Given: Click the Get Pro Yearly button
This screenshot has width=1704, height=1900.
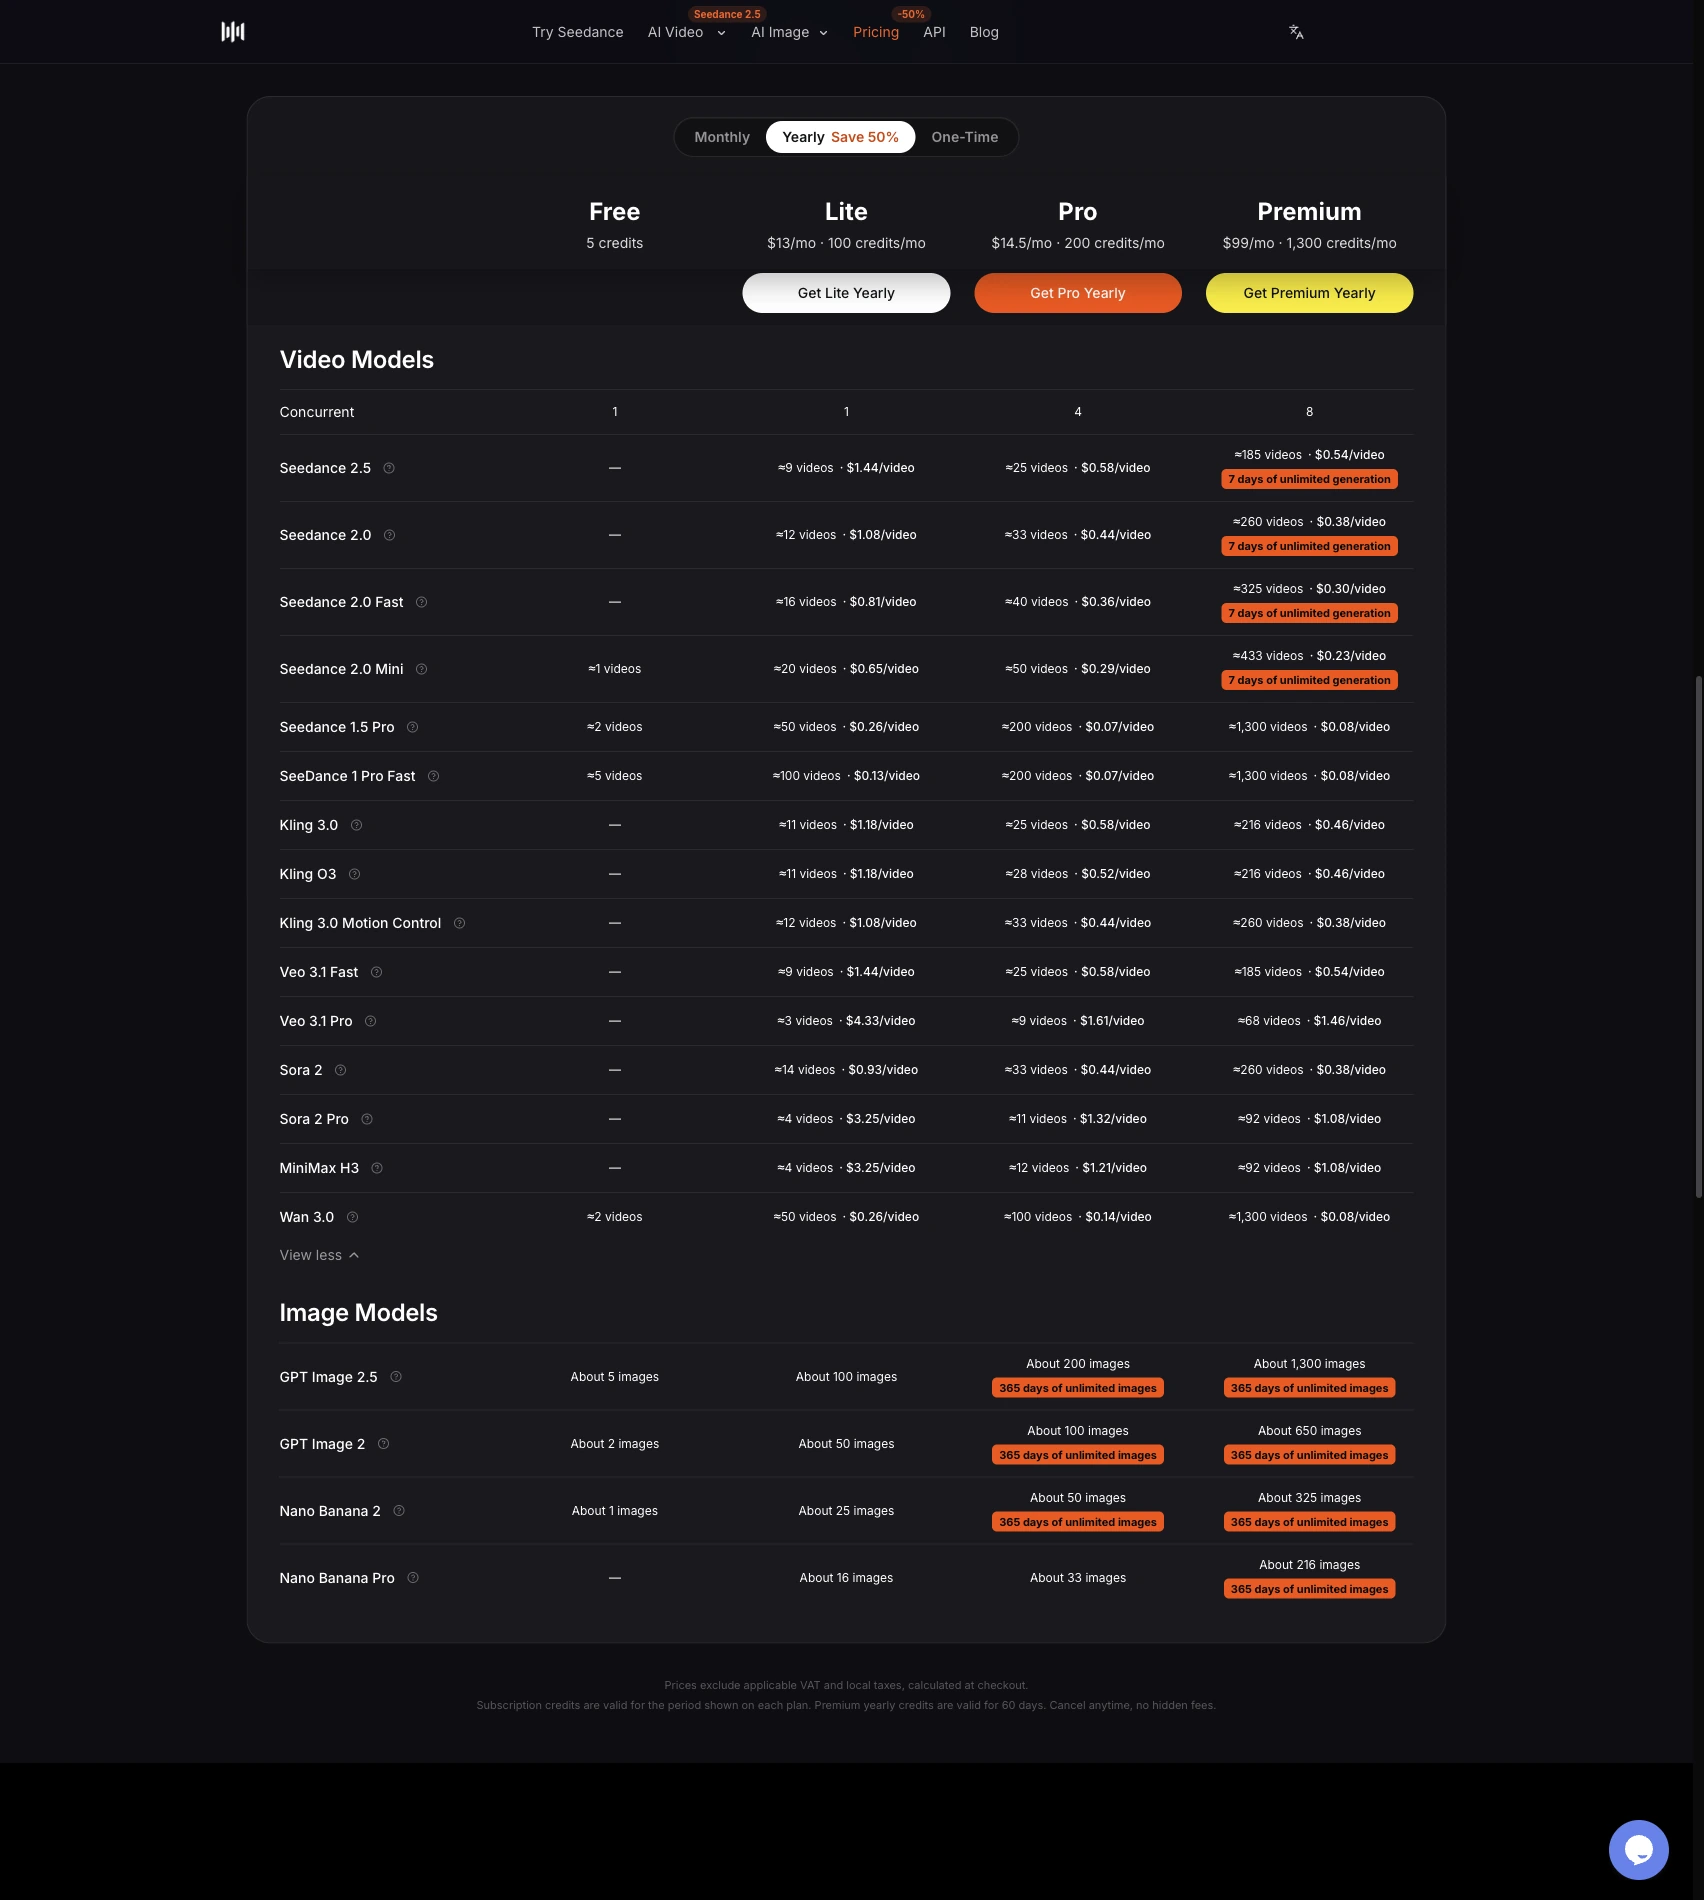Looking at the screenshot, I should pyautogui.click(x=1078, y=293).
